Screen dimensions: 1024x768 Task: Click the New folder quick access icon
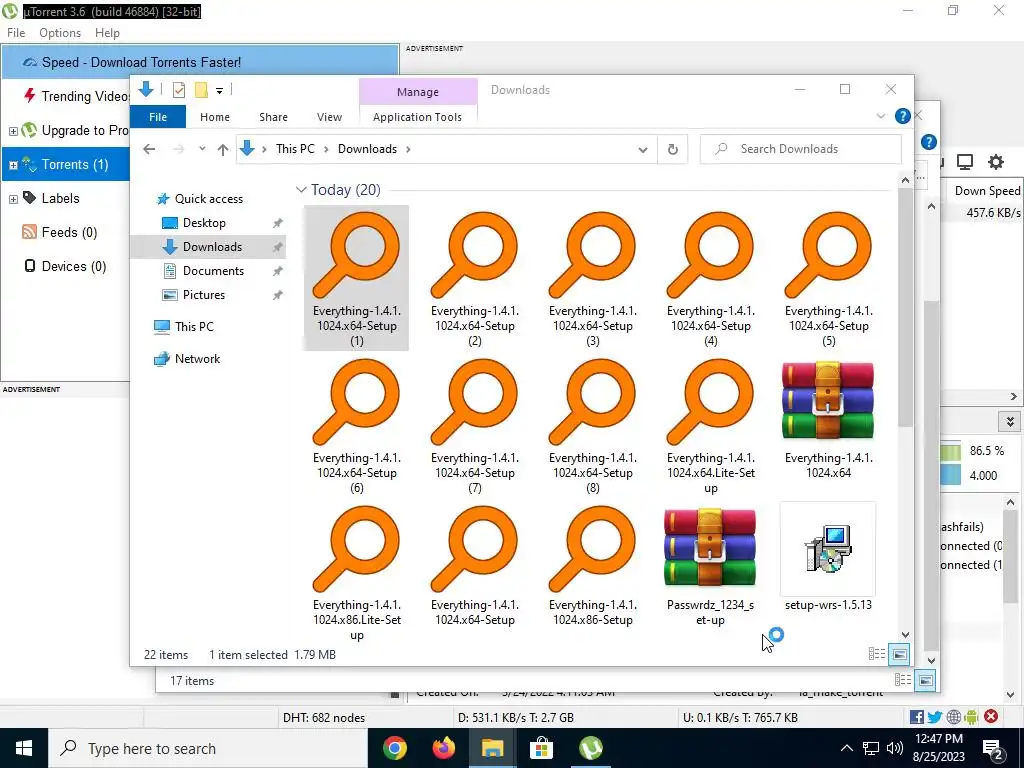click(201, 90)
